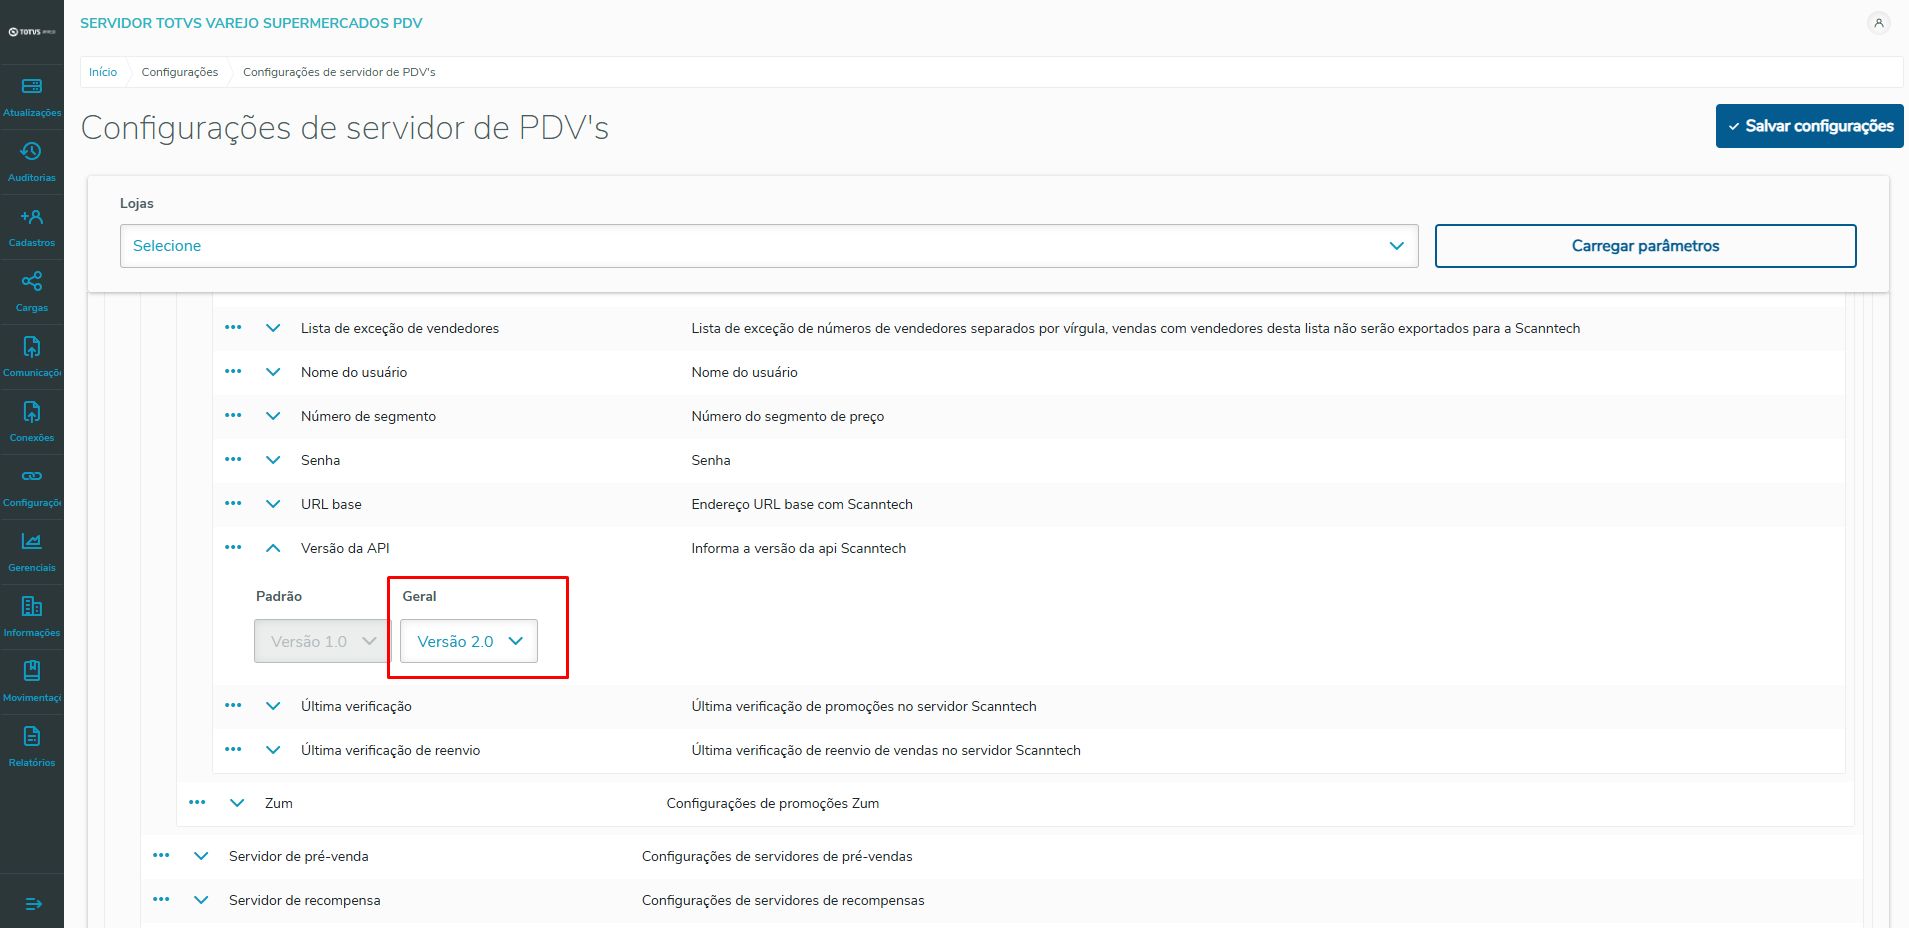Screen dimensions: 1909x928
Task: Open options dots for Última verificação de reenvio
Action: point(233,749)
